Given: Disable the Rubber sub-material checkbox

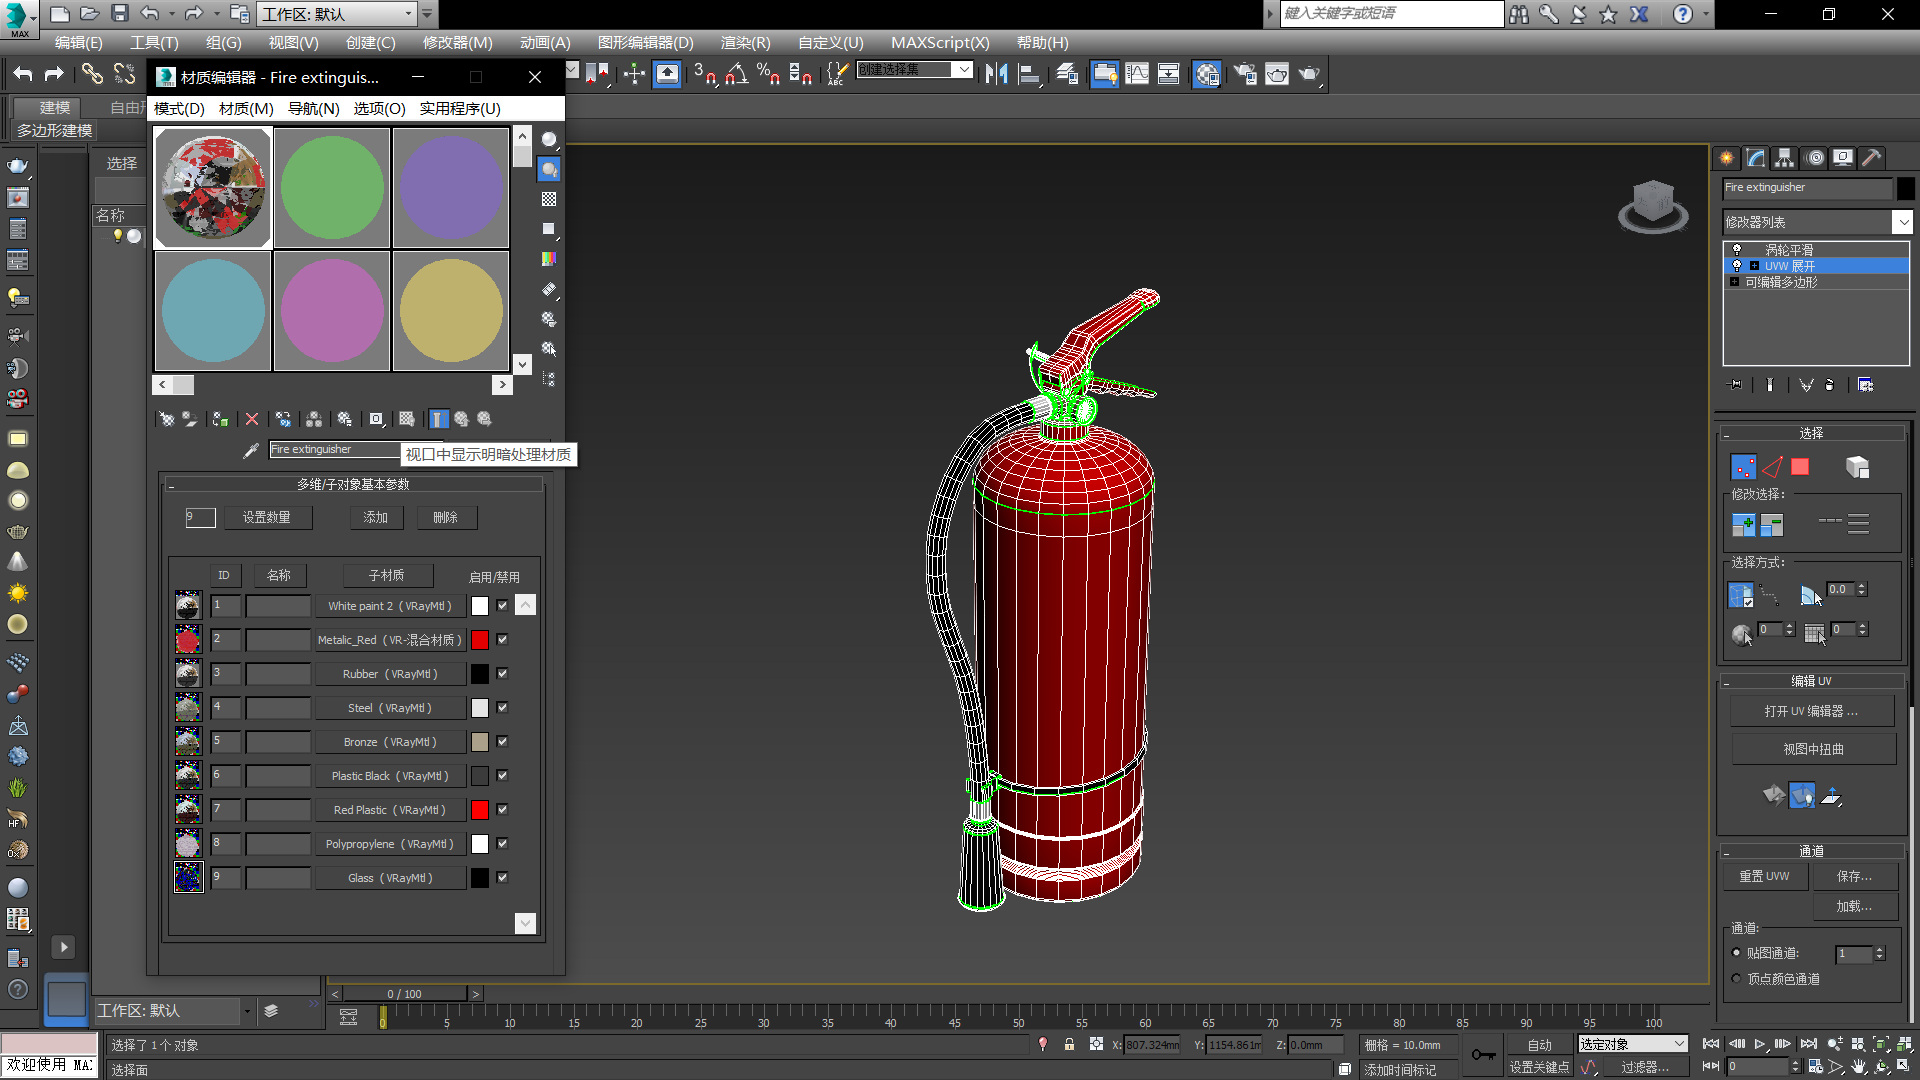Looking at the screenshot, I should [x=502, y=674].
